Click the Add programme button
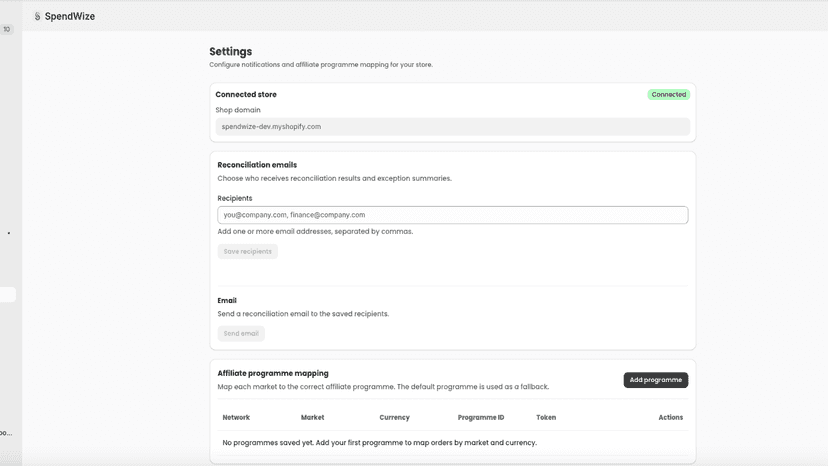Viewport: 828px width, 466px height. (656, 380)
